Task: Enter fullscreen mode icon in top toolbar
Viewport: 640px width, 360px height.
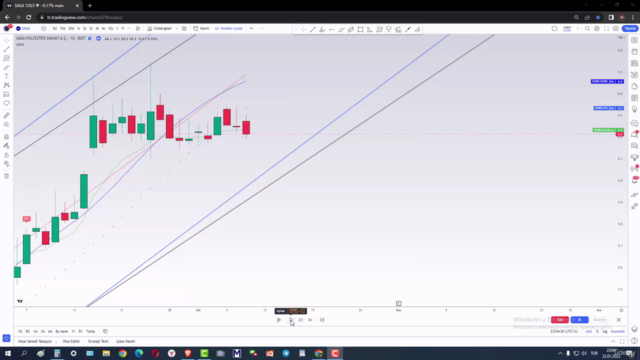Action: click(606, 29)
